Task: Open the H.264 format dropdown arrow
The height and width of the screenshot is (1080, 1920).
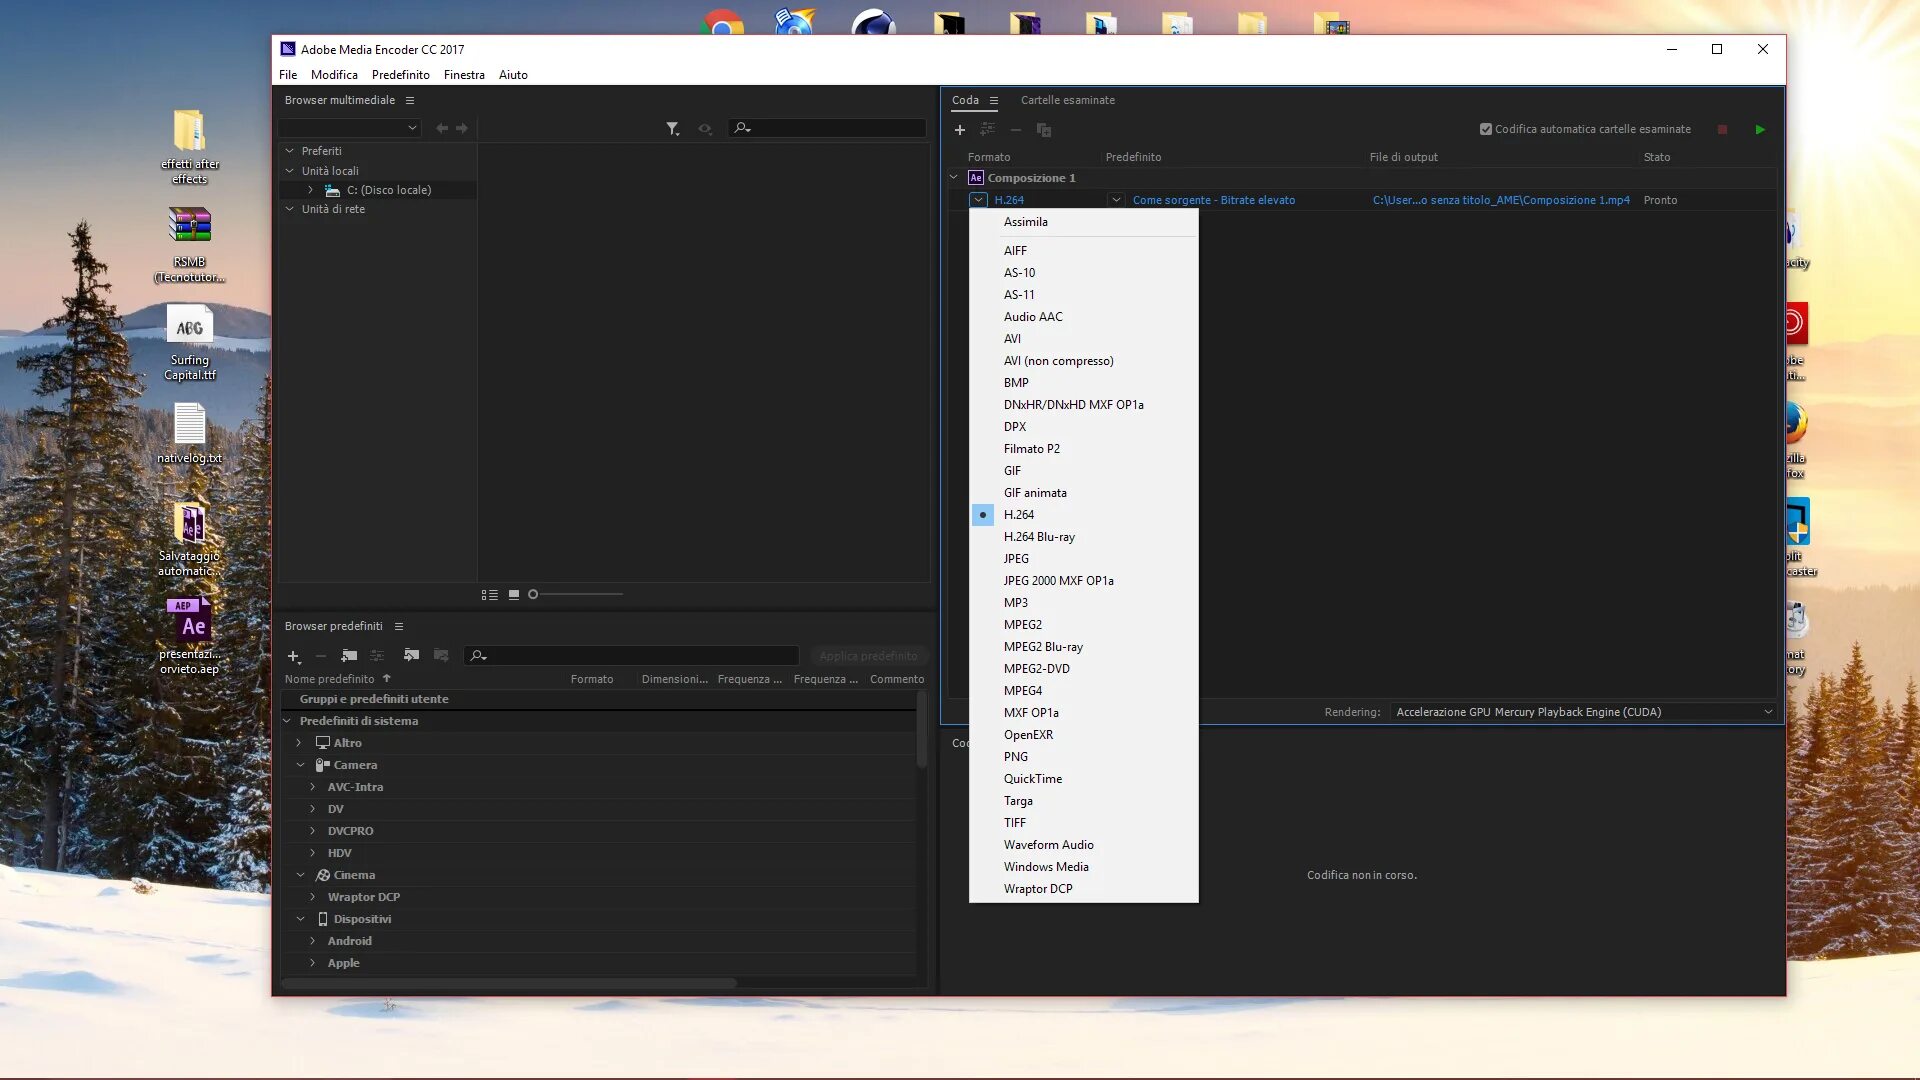Action: 978,200
